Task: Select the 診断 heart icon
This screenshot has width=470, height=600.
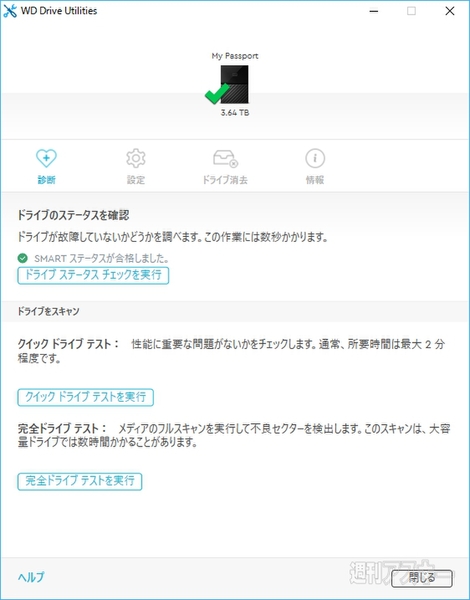Action: click(46, 158)
